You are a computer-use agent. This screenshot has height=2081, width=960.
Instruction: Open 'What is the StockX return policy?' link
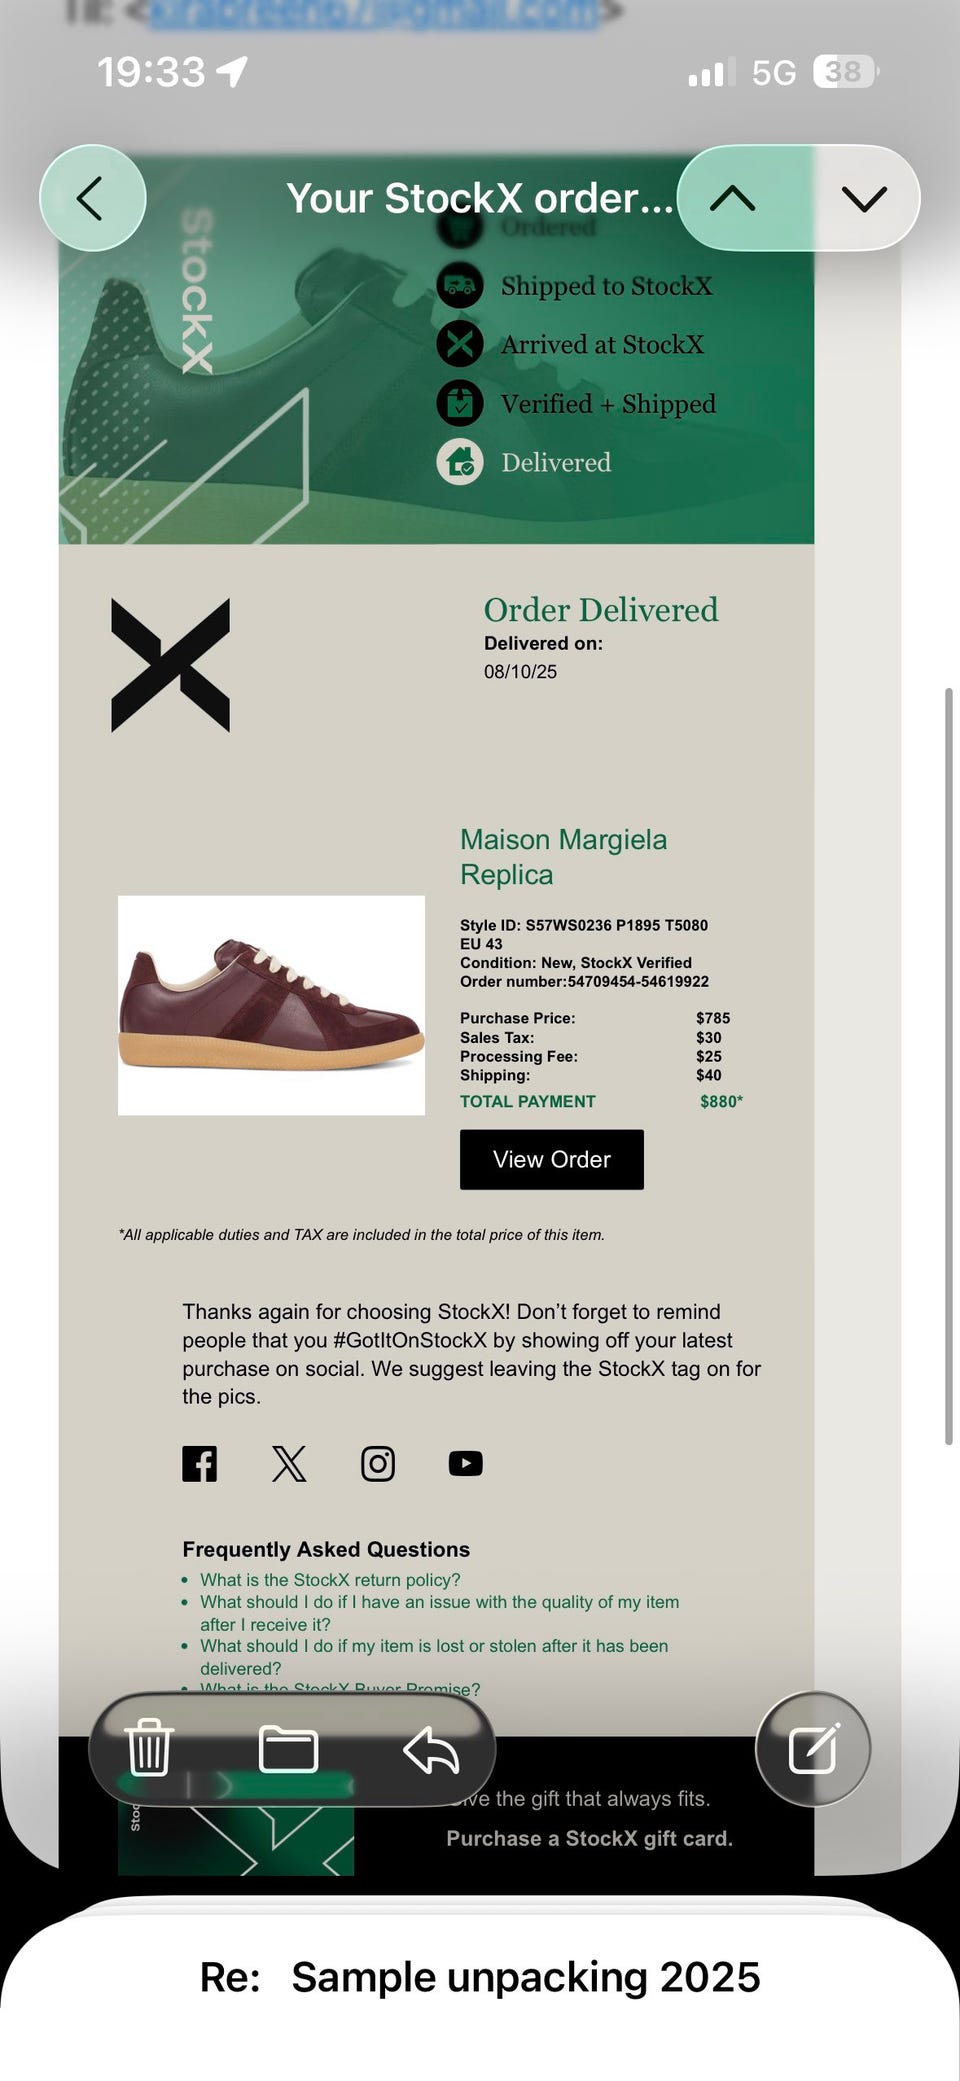[x=330, y=1580]
